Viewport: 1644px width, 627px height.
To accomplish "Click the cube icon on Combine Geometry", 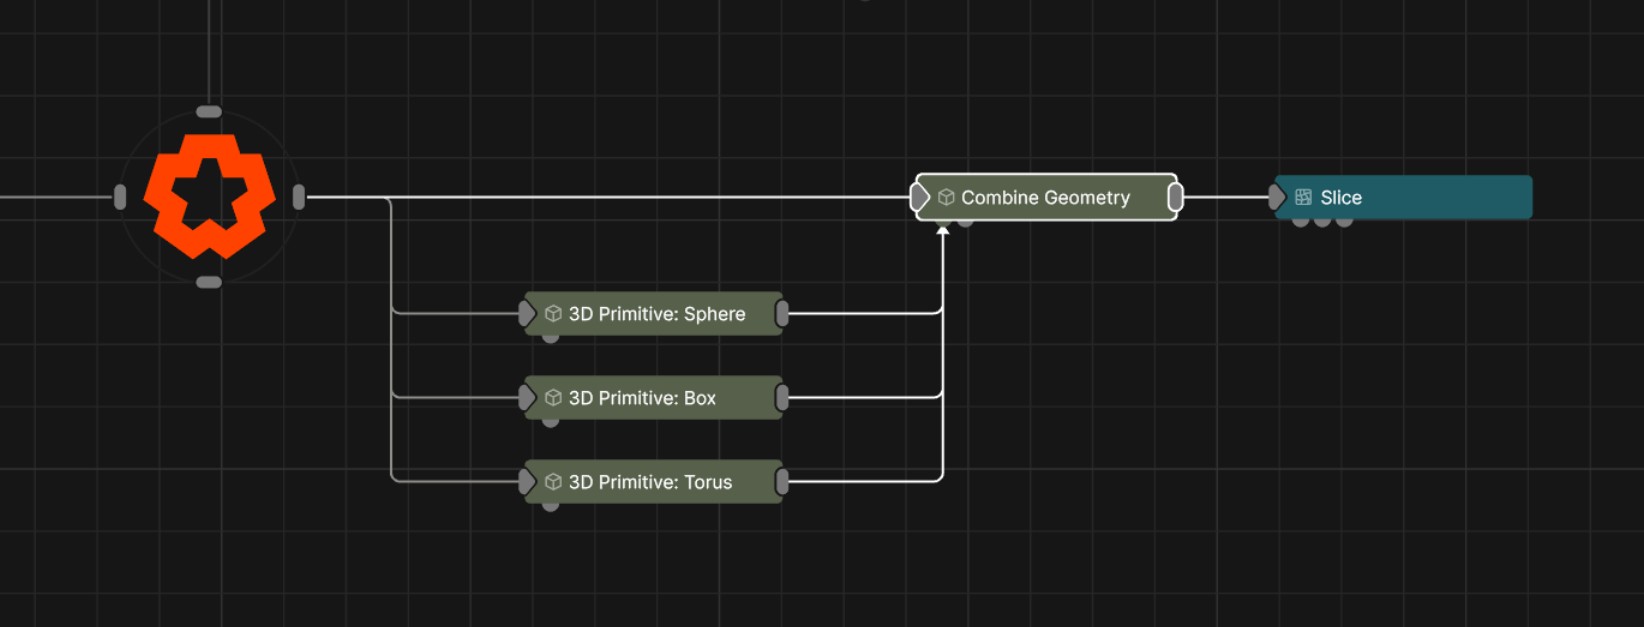I will (x=946, y=198).
